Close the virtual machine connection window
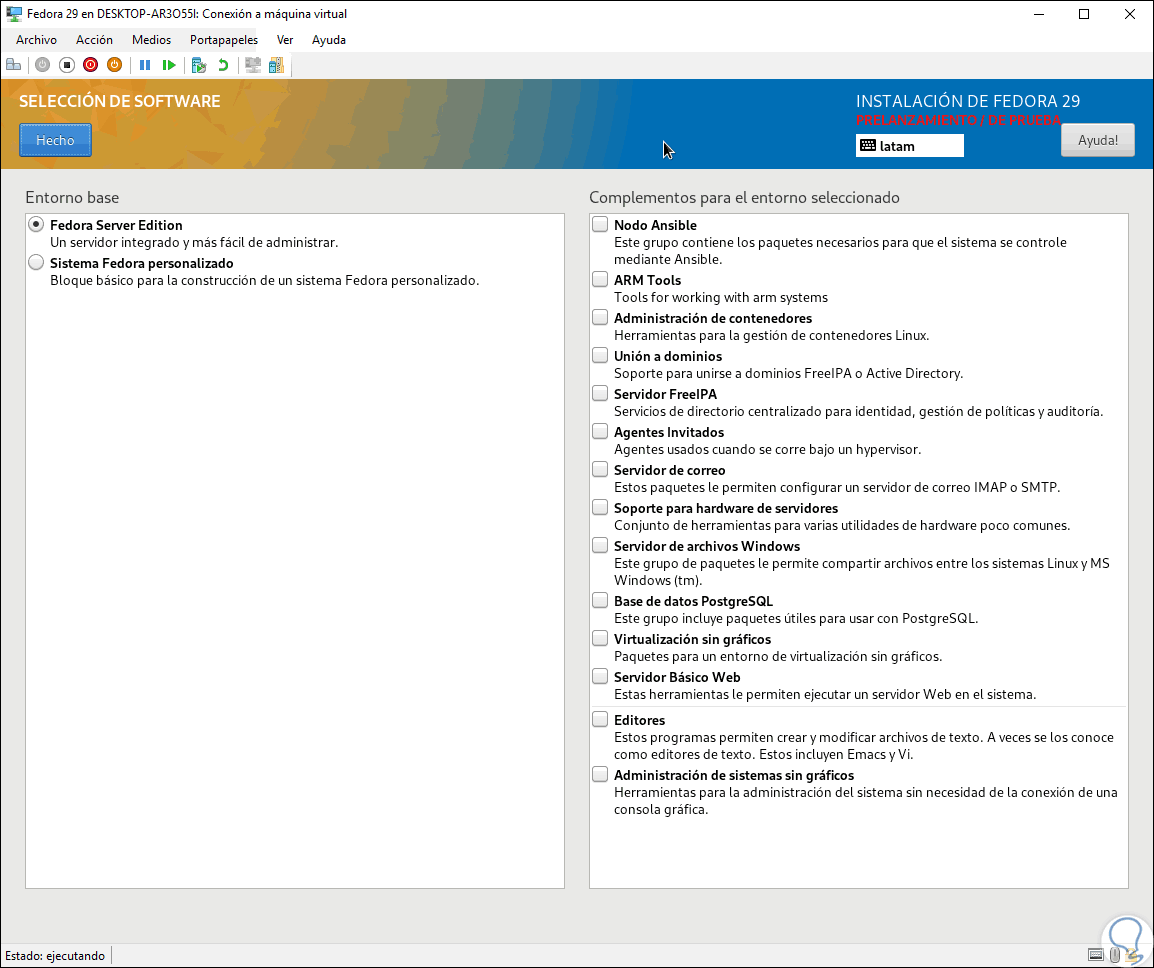The width and height of the screenshot is (1154, 968). click(1130, 14)
